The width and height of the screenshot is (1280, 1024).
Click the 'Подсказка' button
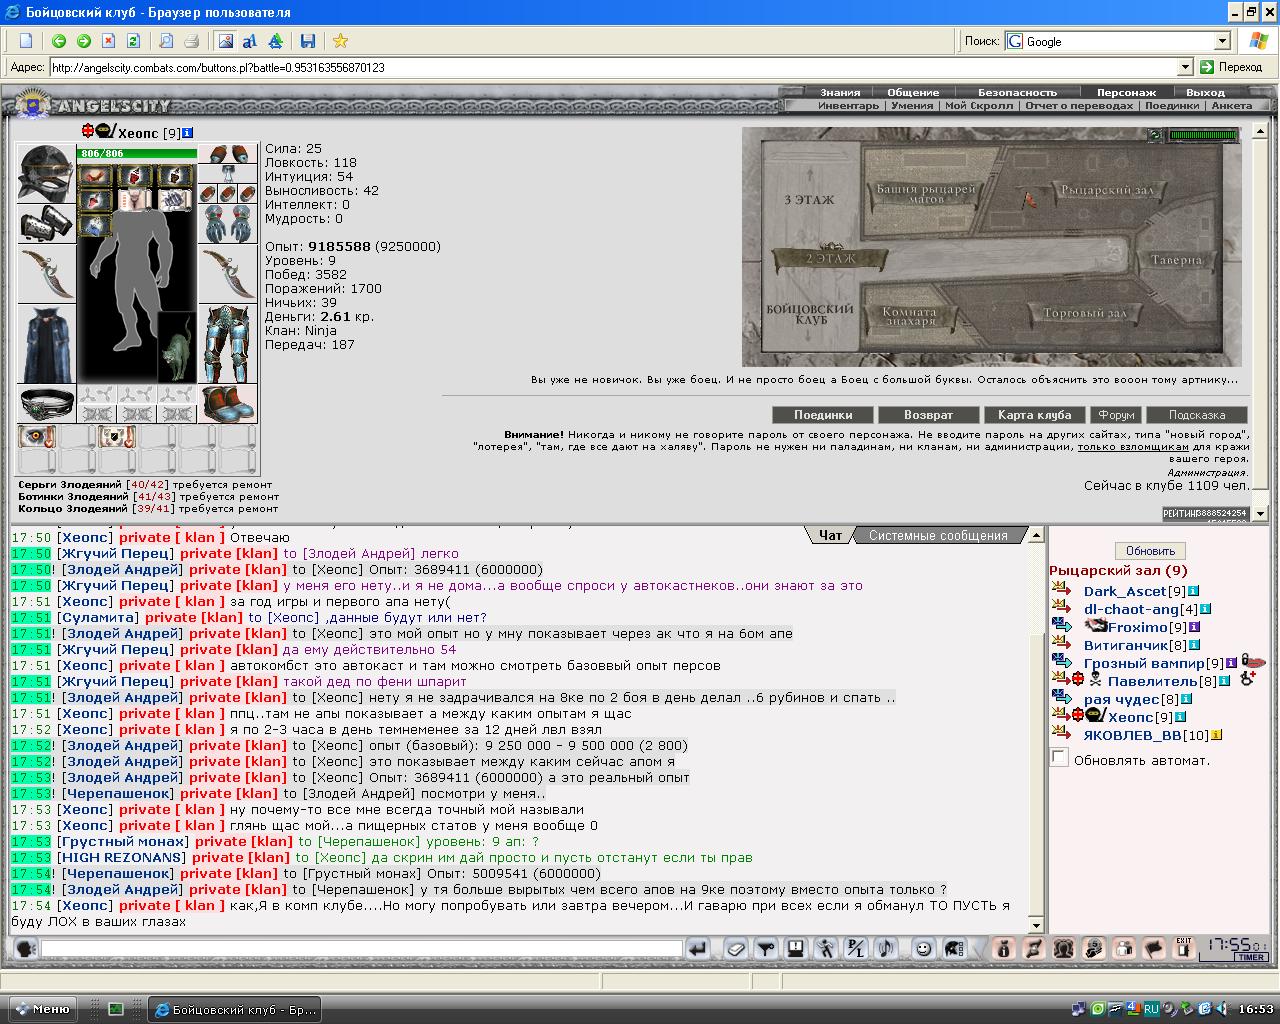click(1196, 415)
